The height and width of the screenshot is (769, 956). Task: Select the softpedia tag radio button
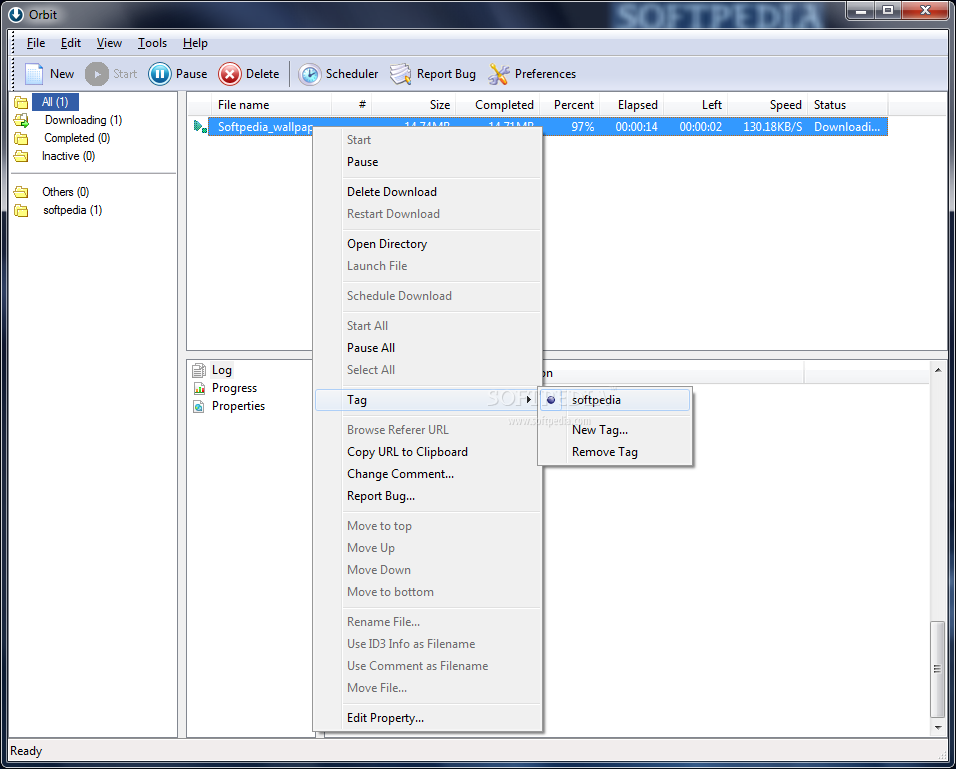[551, 399]
